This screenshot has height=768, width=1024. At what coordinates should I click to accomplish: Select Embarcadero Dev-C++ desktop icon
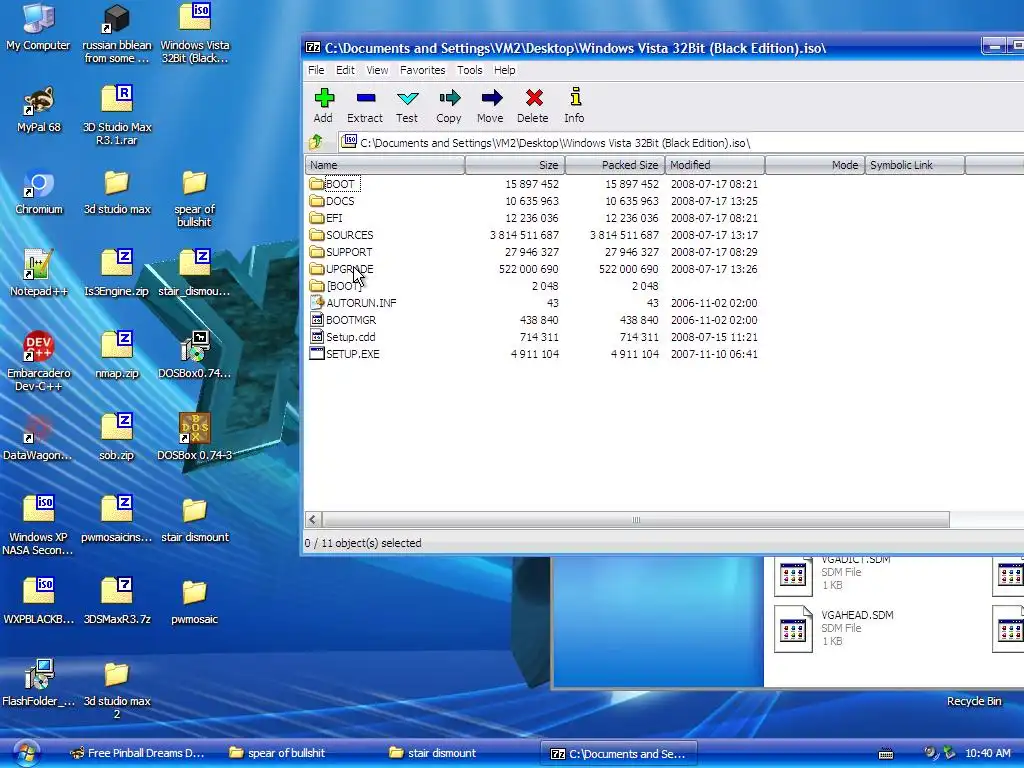pos(39,362)
